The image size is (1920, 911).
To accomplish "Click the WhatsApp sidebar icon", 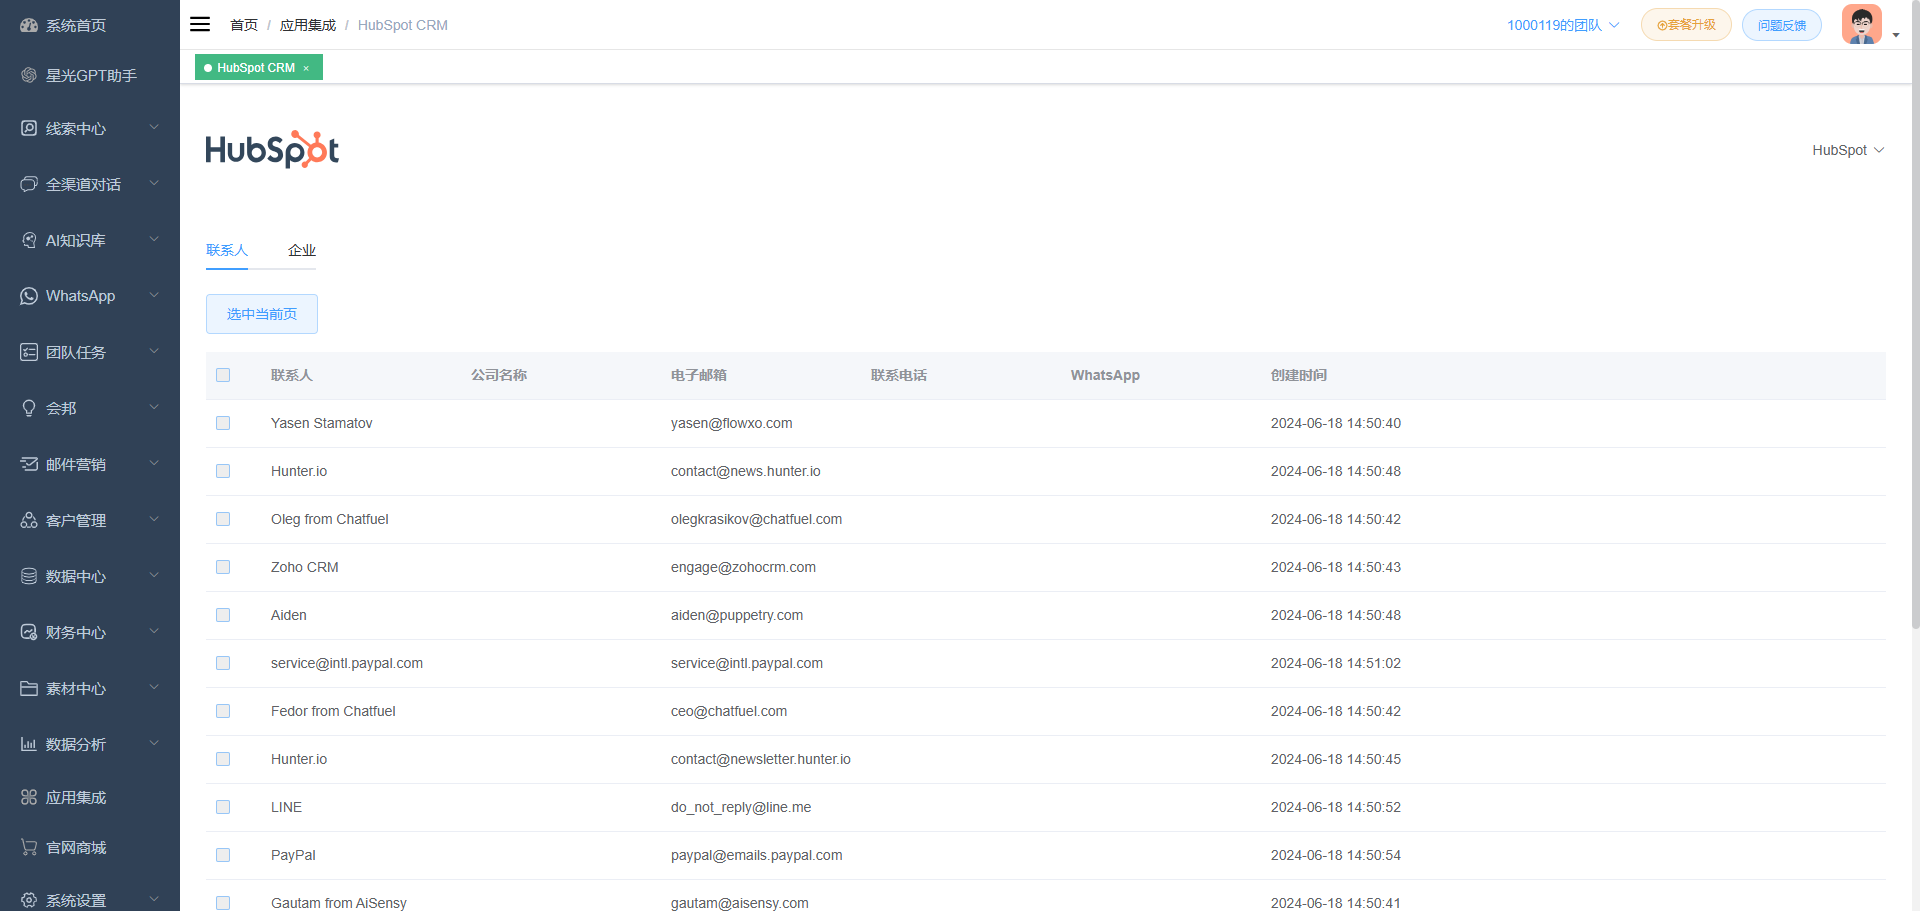I will [29, 296].
